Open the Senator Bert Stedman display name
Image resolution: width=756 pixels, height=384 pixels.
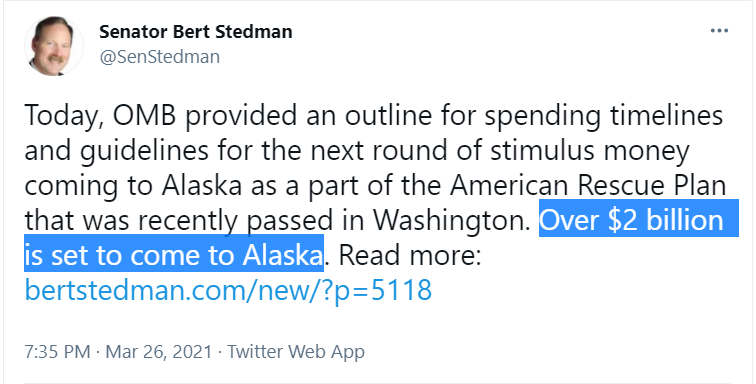196,32
